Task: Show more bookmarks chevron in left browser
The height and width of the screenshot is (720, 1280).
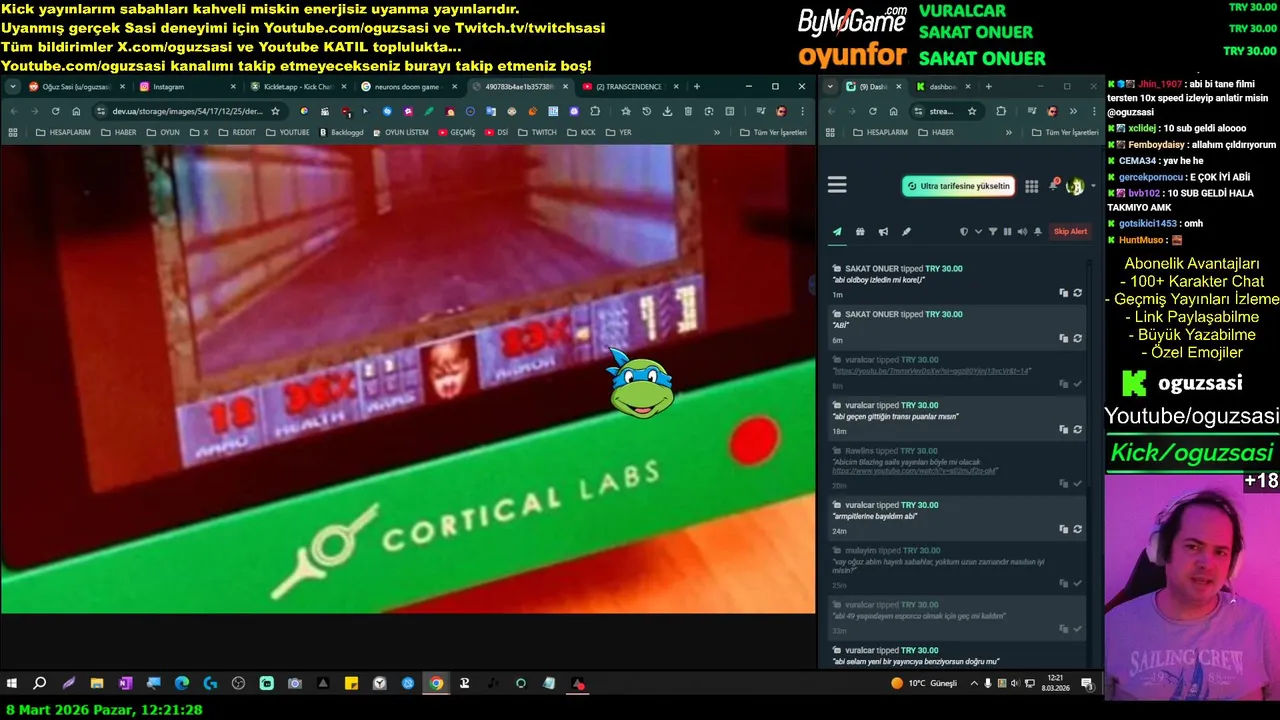Action: click(716, 132)
